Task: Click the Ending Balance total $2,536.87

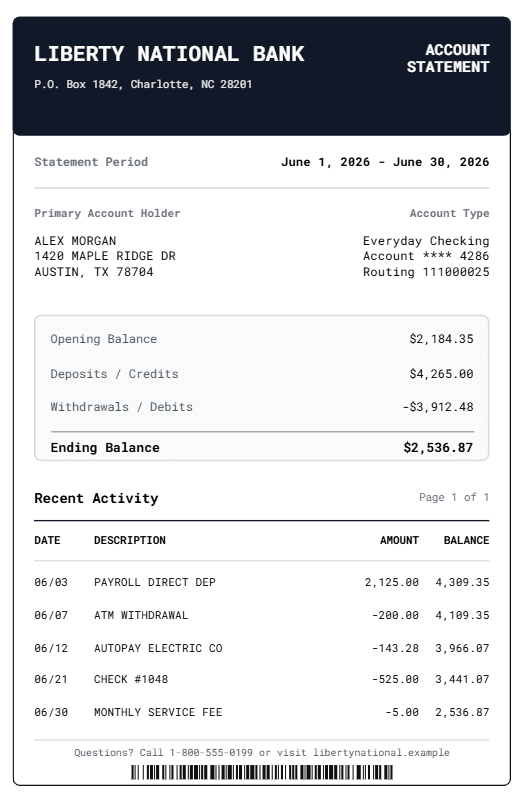Action: (x=438, y=447)
